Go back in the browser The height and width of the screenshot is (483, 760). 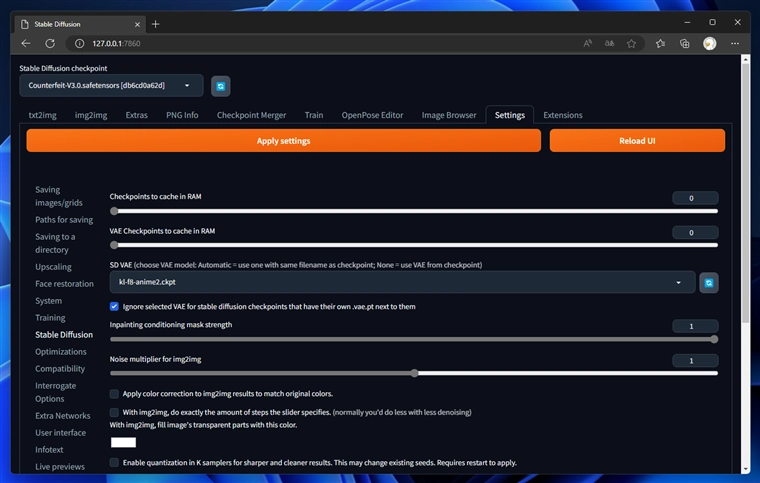click(x=26, y=43)
